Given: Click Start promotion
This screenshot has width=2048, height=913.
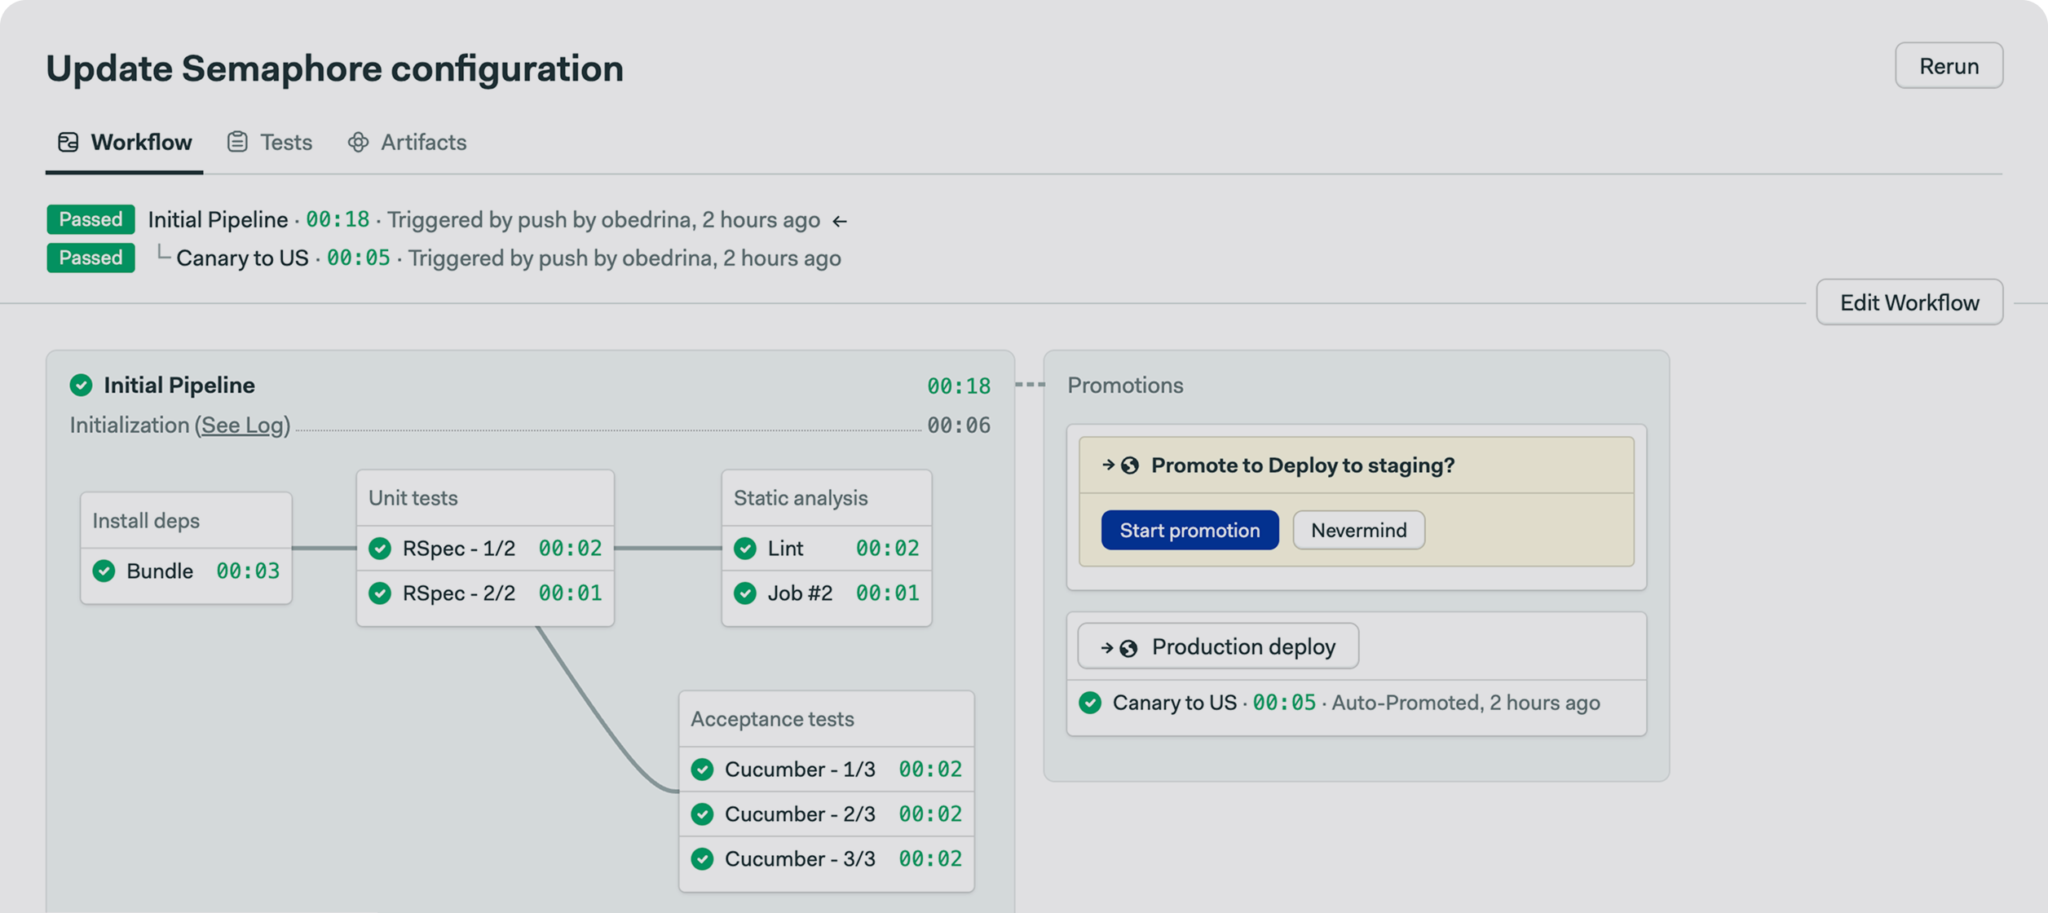Looking at the screenshot, I should [x=1189, y=530].
